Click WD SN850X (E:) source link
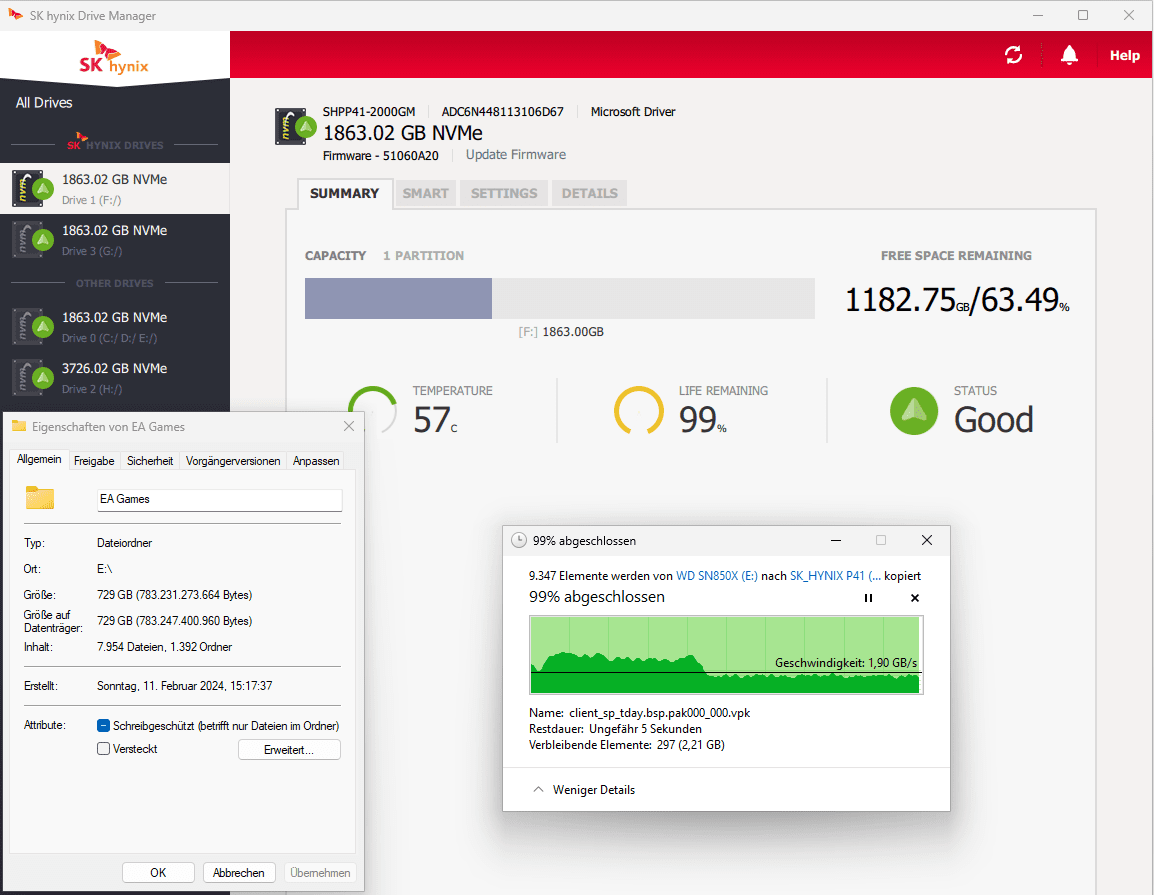The height and width of the screenshot is (895, 1154). (717, 576)
